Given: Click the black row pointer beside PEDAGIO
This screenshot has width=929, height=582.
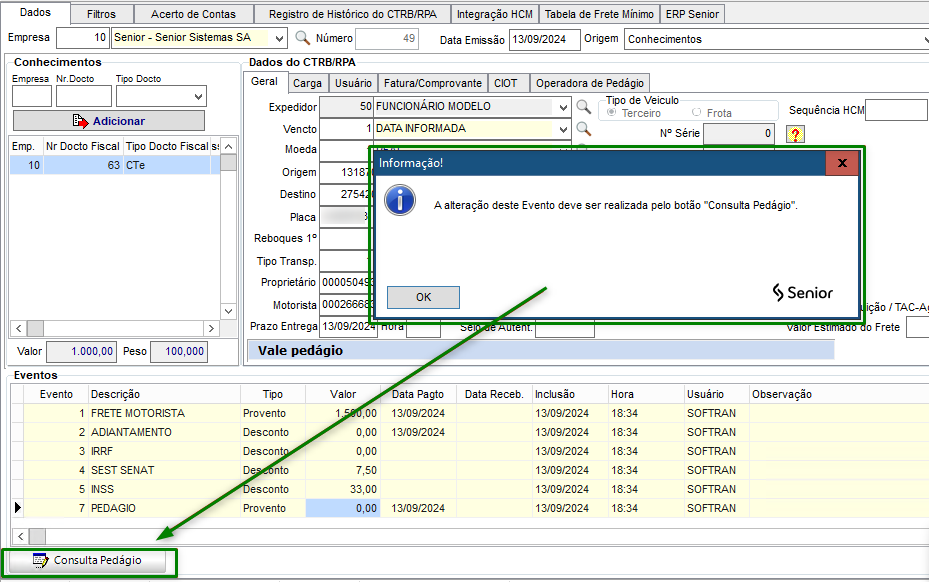Looking at the screenshot, I should click(x=17, y=508).
